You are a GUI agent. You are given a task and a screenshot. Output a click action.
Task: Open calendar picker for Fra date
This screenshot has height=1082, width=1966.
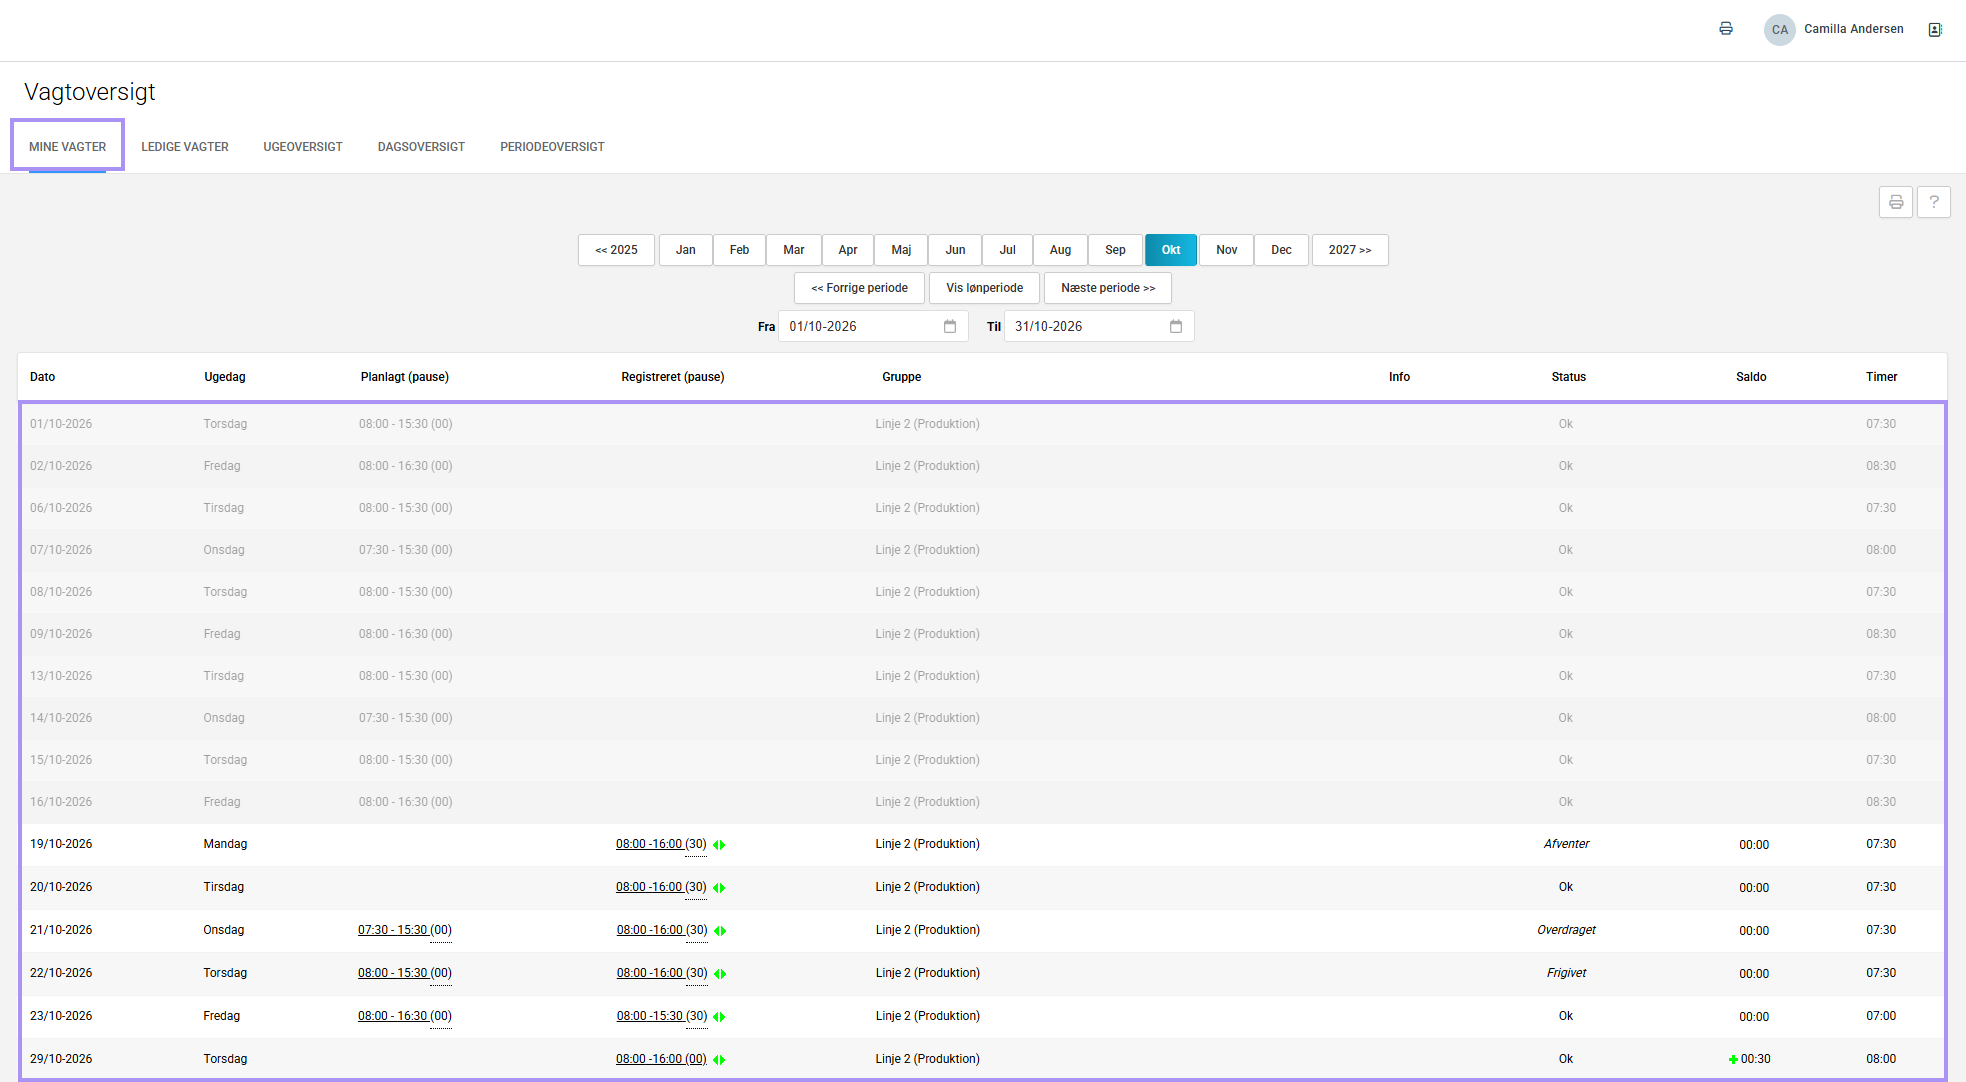point(950,326)
